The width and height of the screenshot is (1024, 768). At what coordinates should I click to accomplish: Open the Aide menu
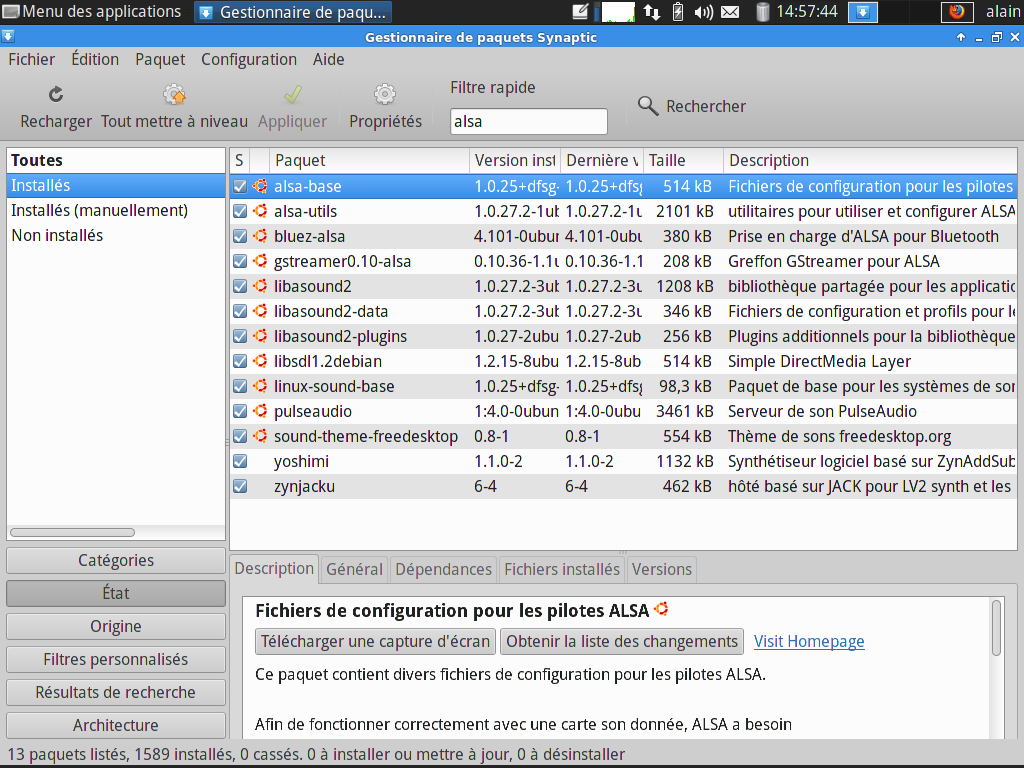coord(328,59)
